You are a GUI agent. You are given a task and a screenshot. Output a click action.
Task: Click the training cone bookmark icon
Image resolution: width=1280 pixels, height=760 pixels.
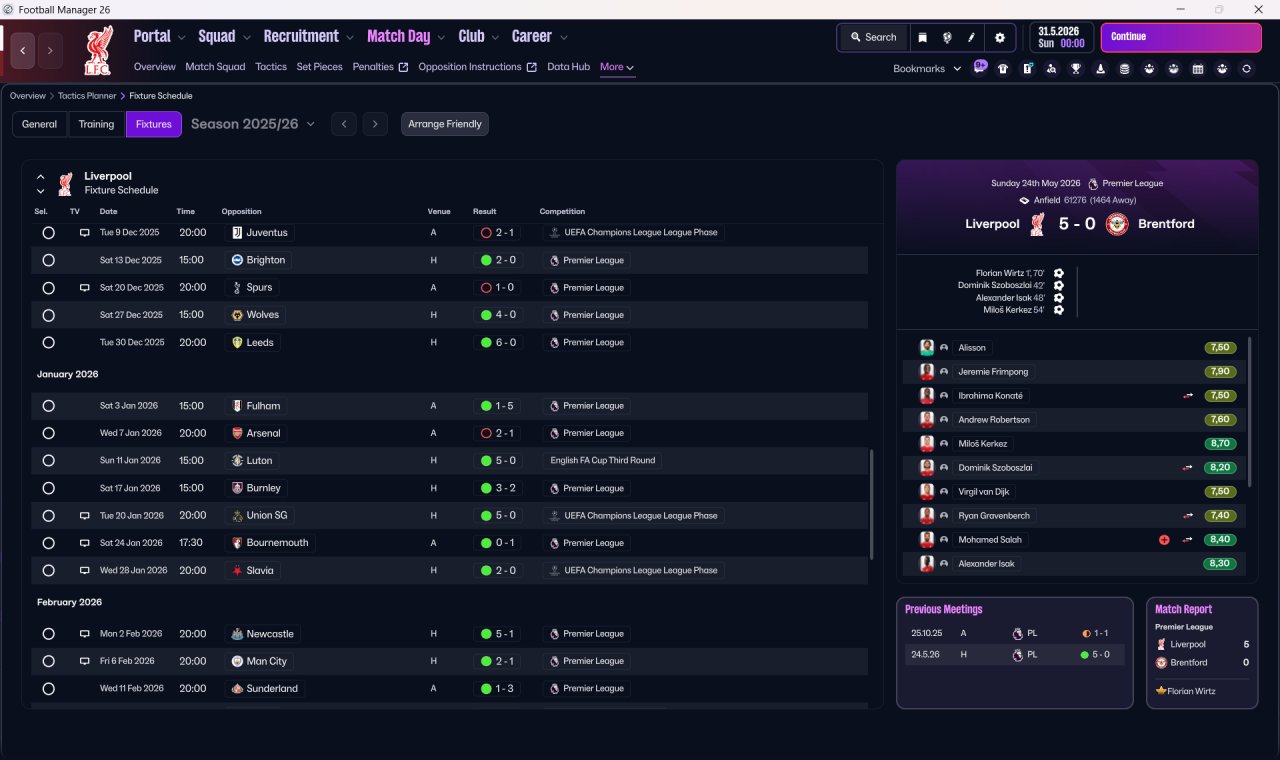[x=1101, y=69]
